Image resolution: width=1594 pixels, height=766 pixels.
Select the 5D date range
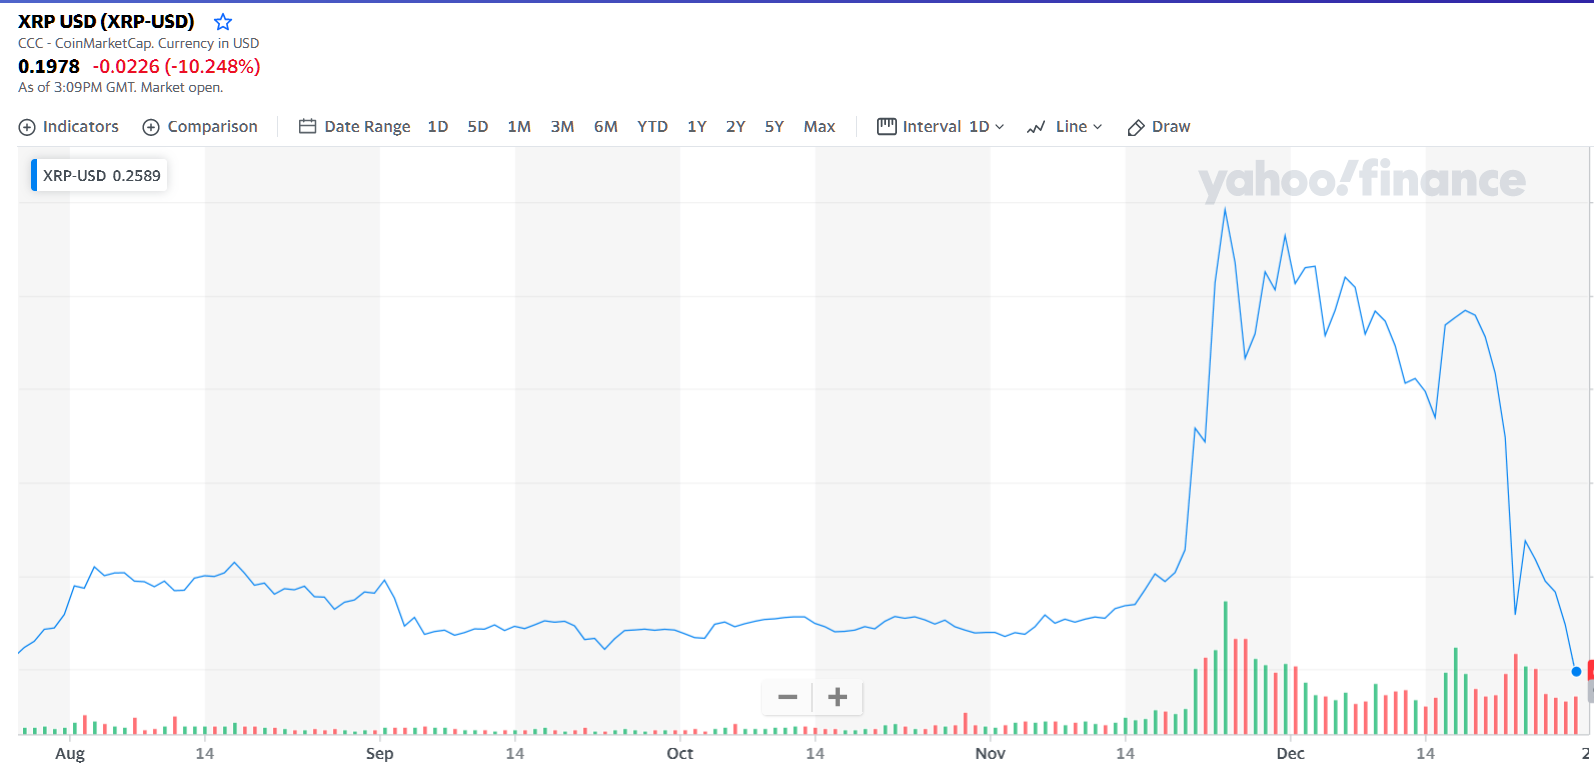(478, 127)
